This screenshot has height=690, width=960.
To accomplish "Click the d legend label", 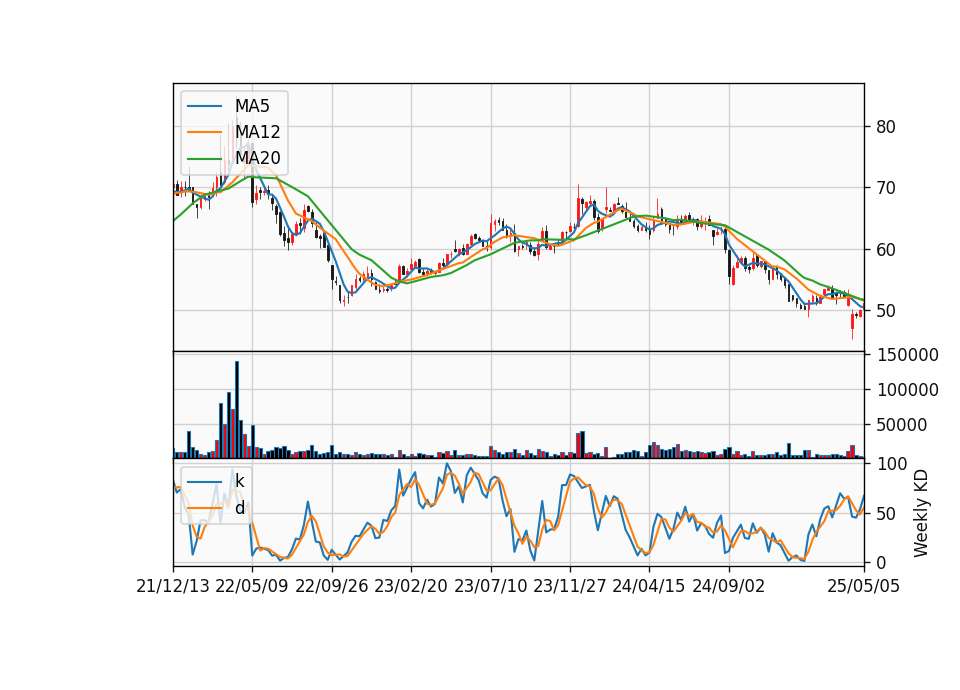I will (239, 508).
